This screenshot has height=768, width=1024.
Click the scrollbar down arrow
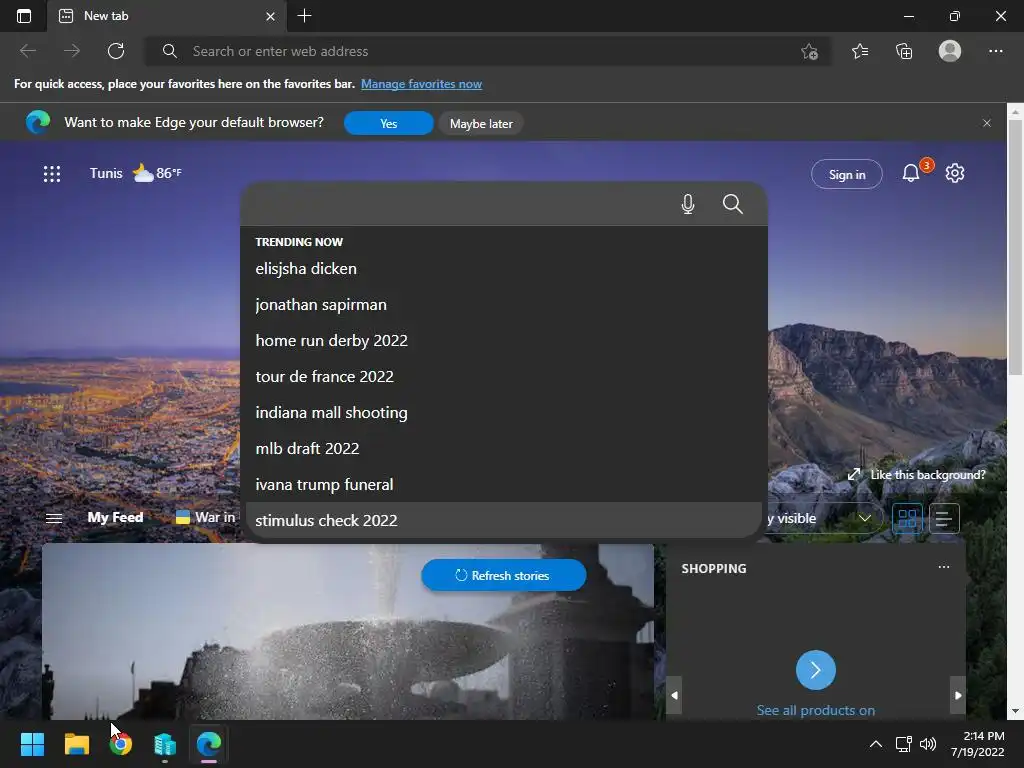(1015, 711)
